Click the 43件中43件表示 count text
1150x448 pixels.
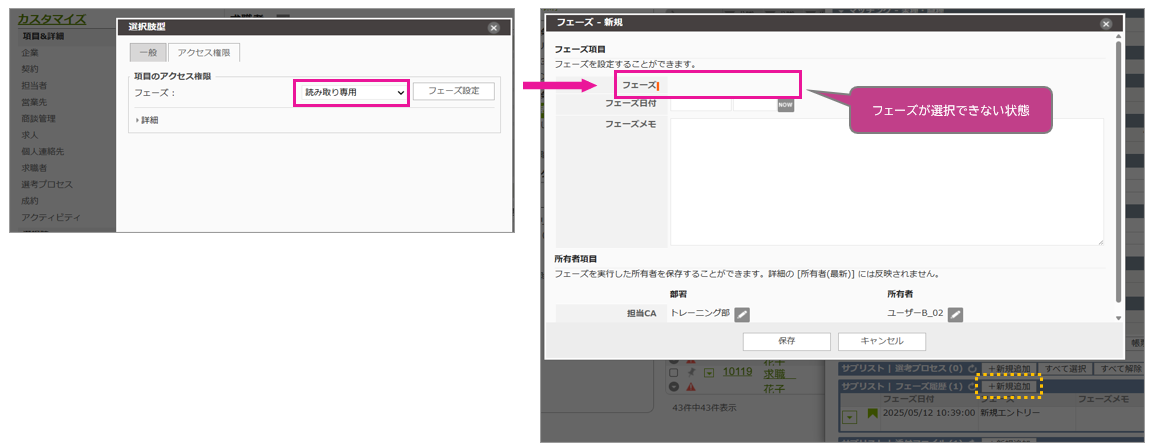click(705, 406)
